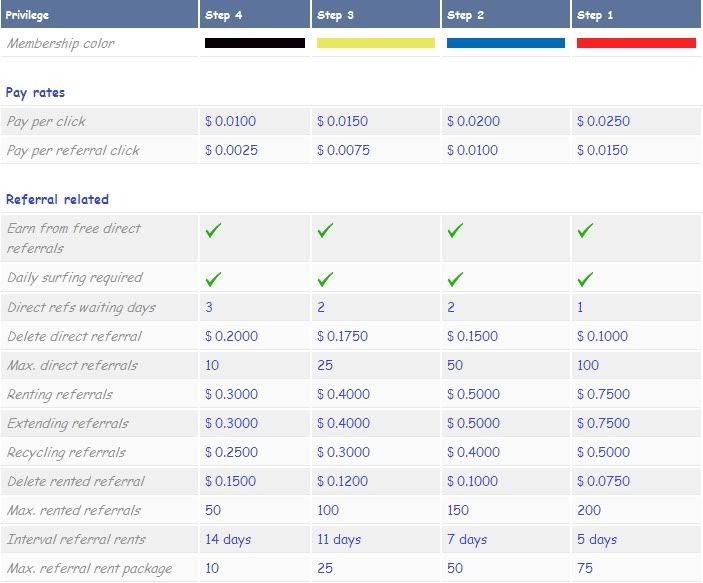Select the Step 4 column header
Image resolution: width=703 pixels, height=583 pixels.
coord(224,15)
